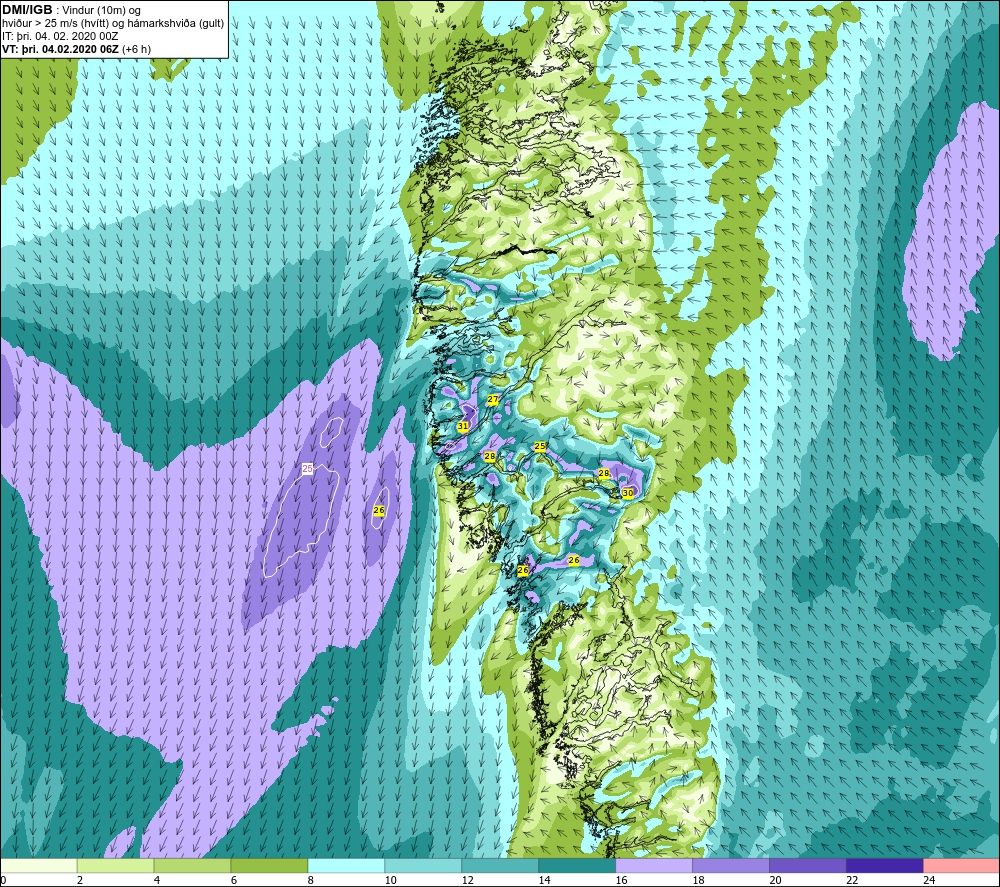1000x887 pixels.
Task: Click the '10' legend scale label
Action: (390, 880)
